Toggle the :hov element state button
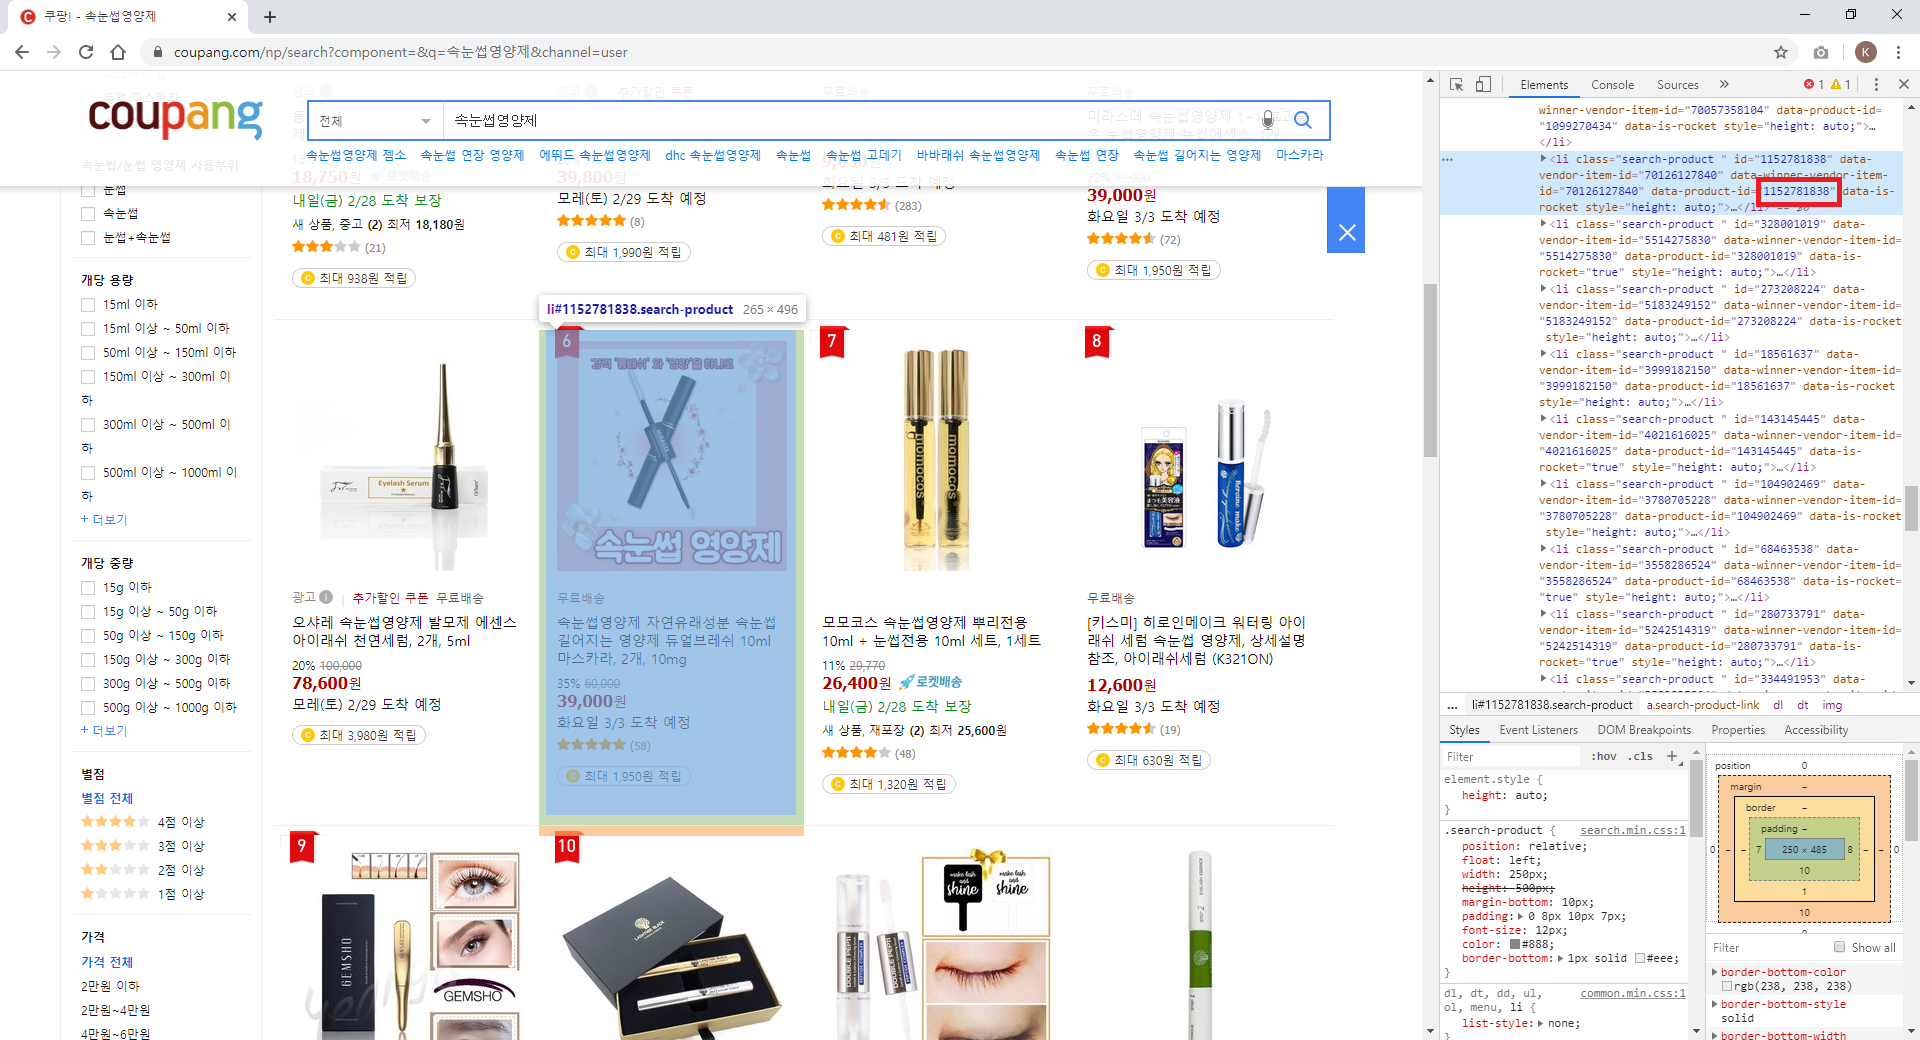1920x1040 pixels. pos(1604,756)
